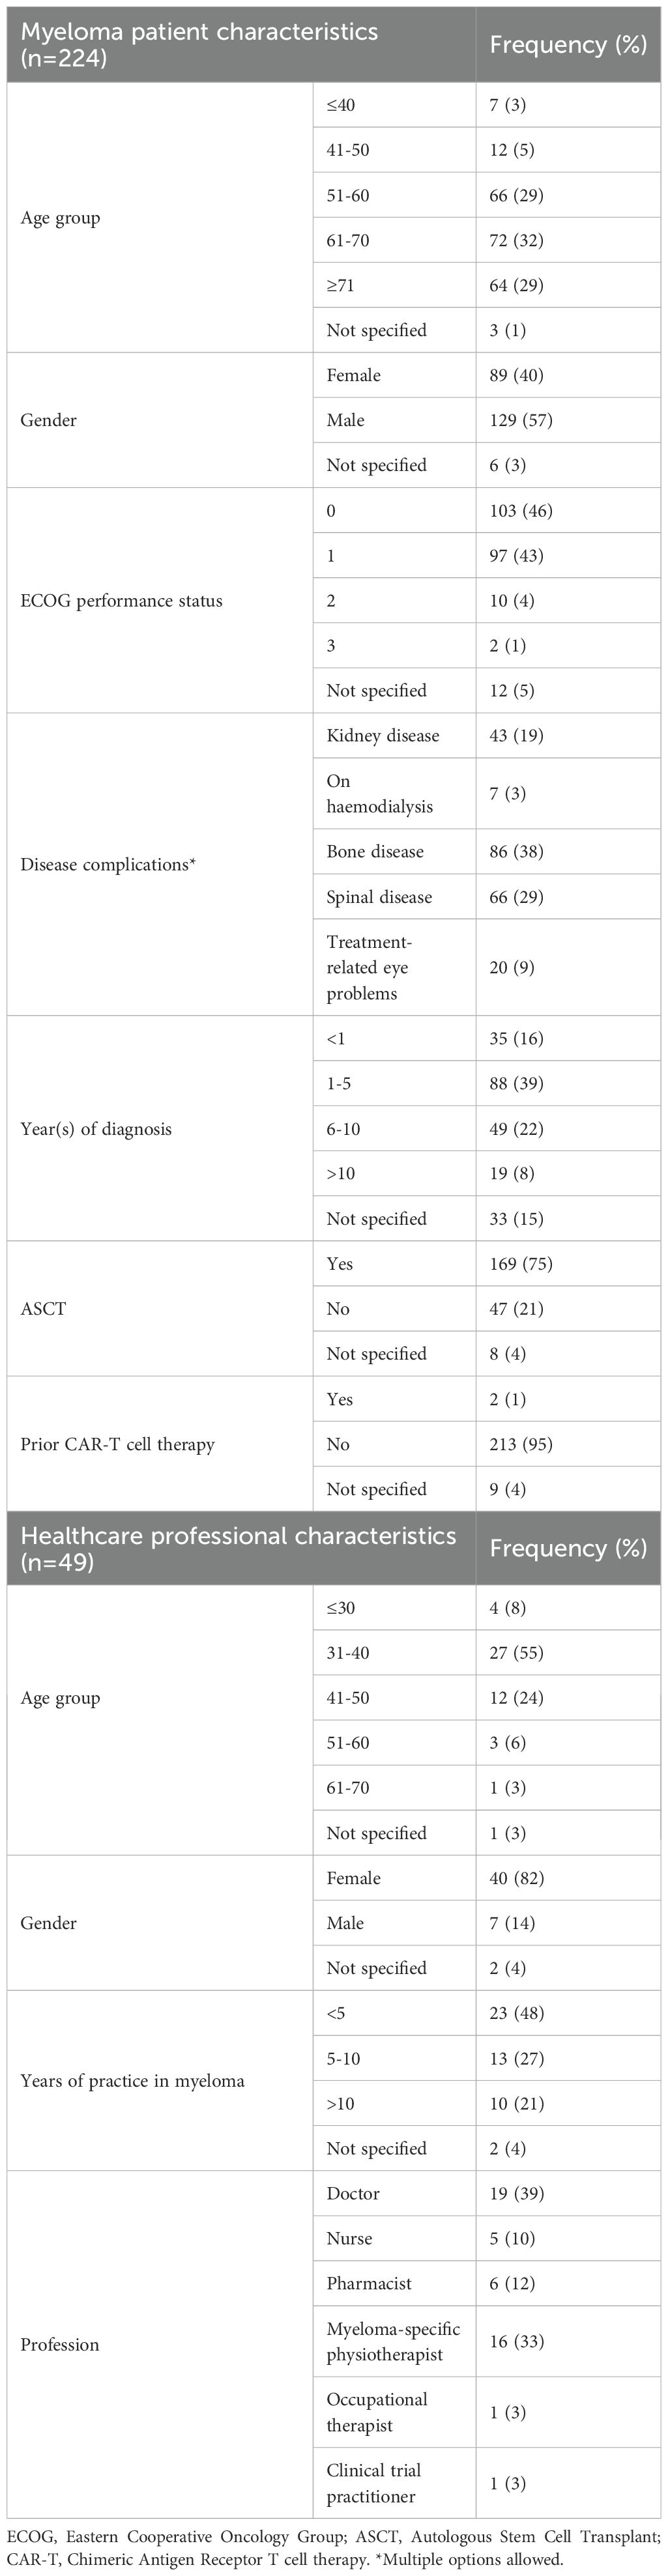Select the "Clinical trial practitioner" cell

[x=374, y=2483]
